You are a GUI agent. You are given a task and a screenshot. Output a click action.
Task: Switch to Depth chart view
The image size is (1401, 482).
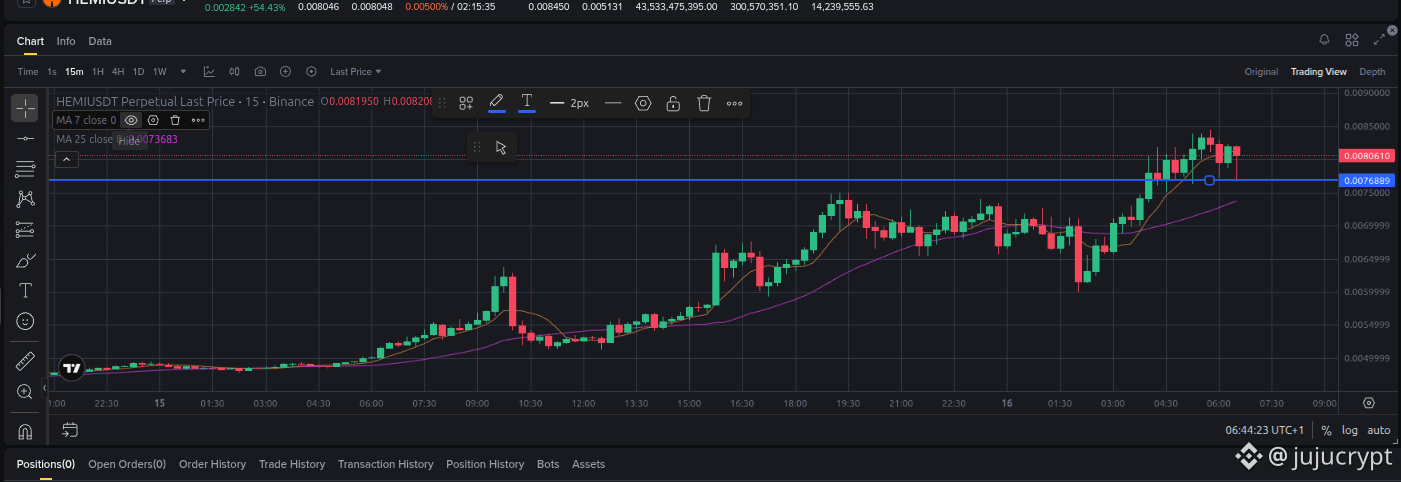click(x=1372, y=72)
